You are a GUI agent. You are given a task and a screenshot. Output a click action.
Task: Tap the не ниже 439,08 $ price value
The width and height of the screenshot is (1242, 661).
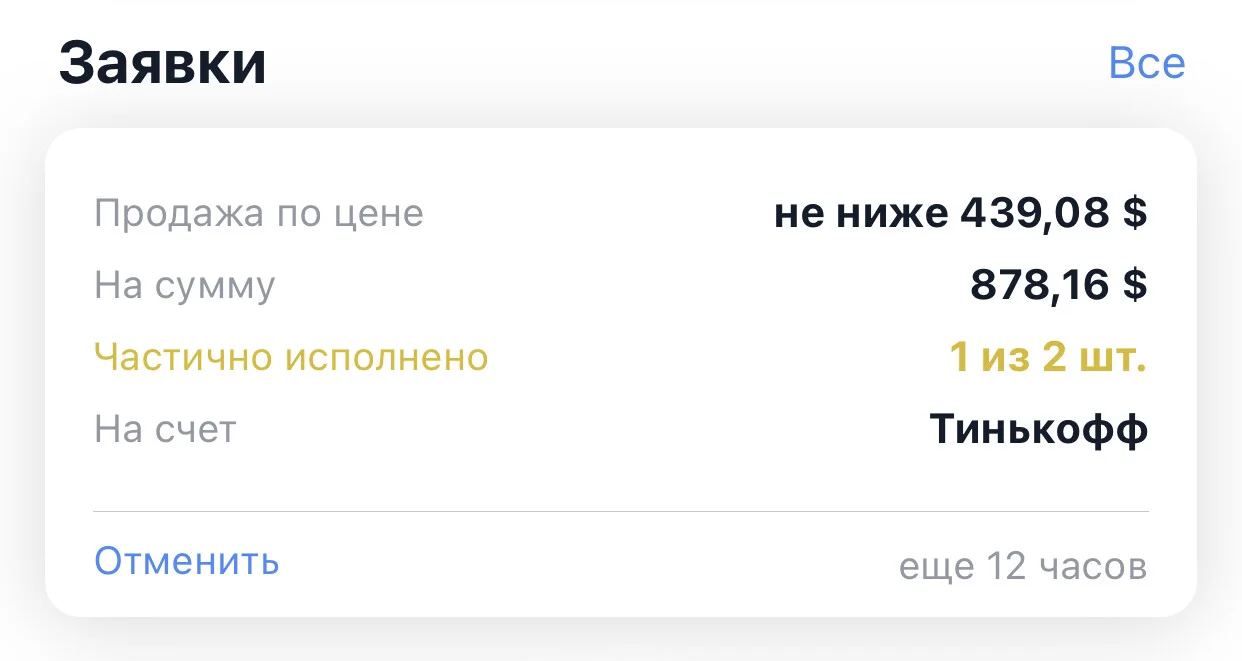[x=960, y=213]
